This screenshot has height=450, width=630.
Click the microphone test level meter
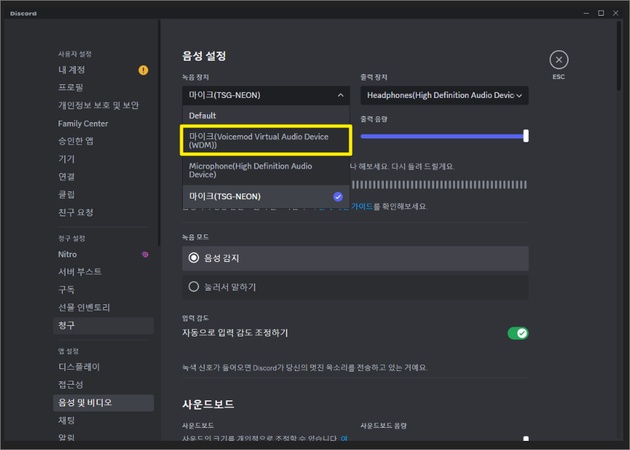point(439,184)
